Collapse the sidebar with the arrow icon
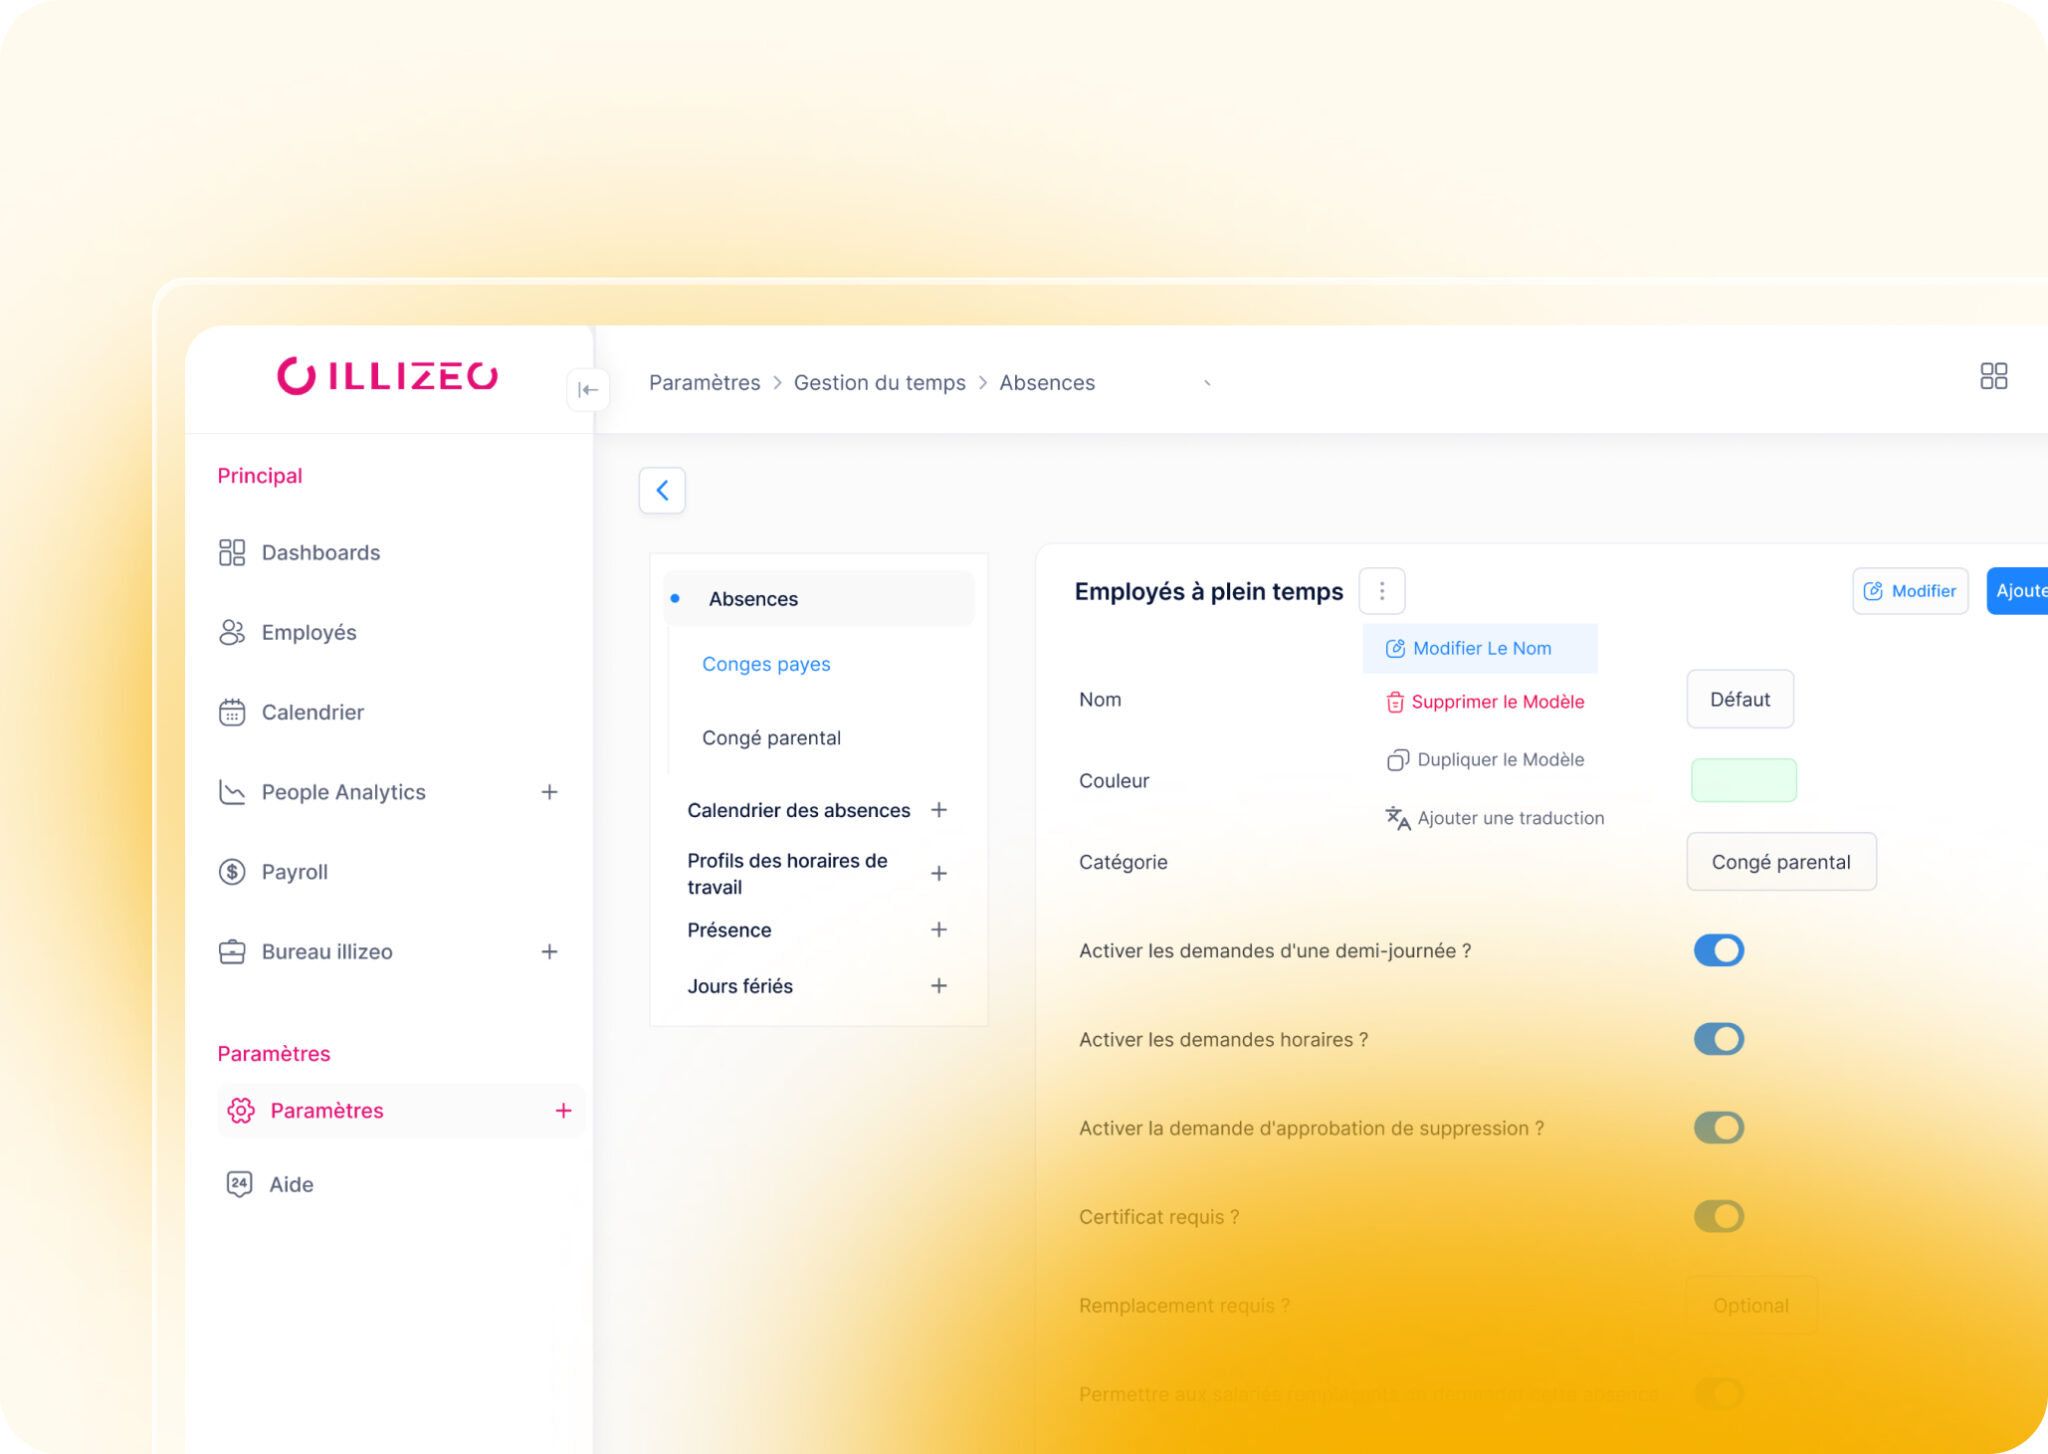This screenshot has height=1454, width=2048. click(x=588, y=390)
